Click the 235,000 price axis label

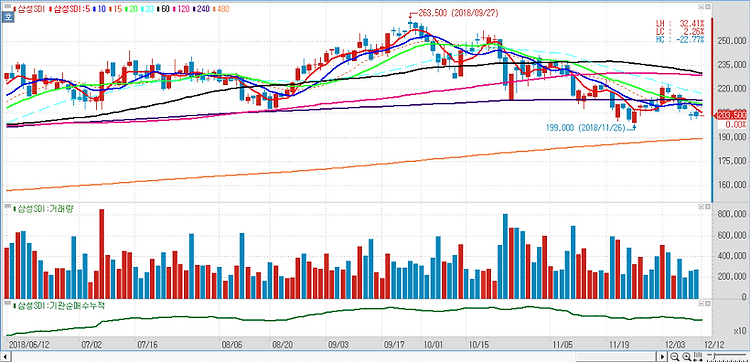click(x=733, y=65)
